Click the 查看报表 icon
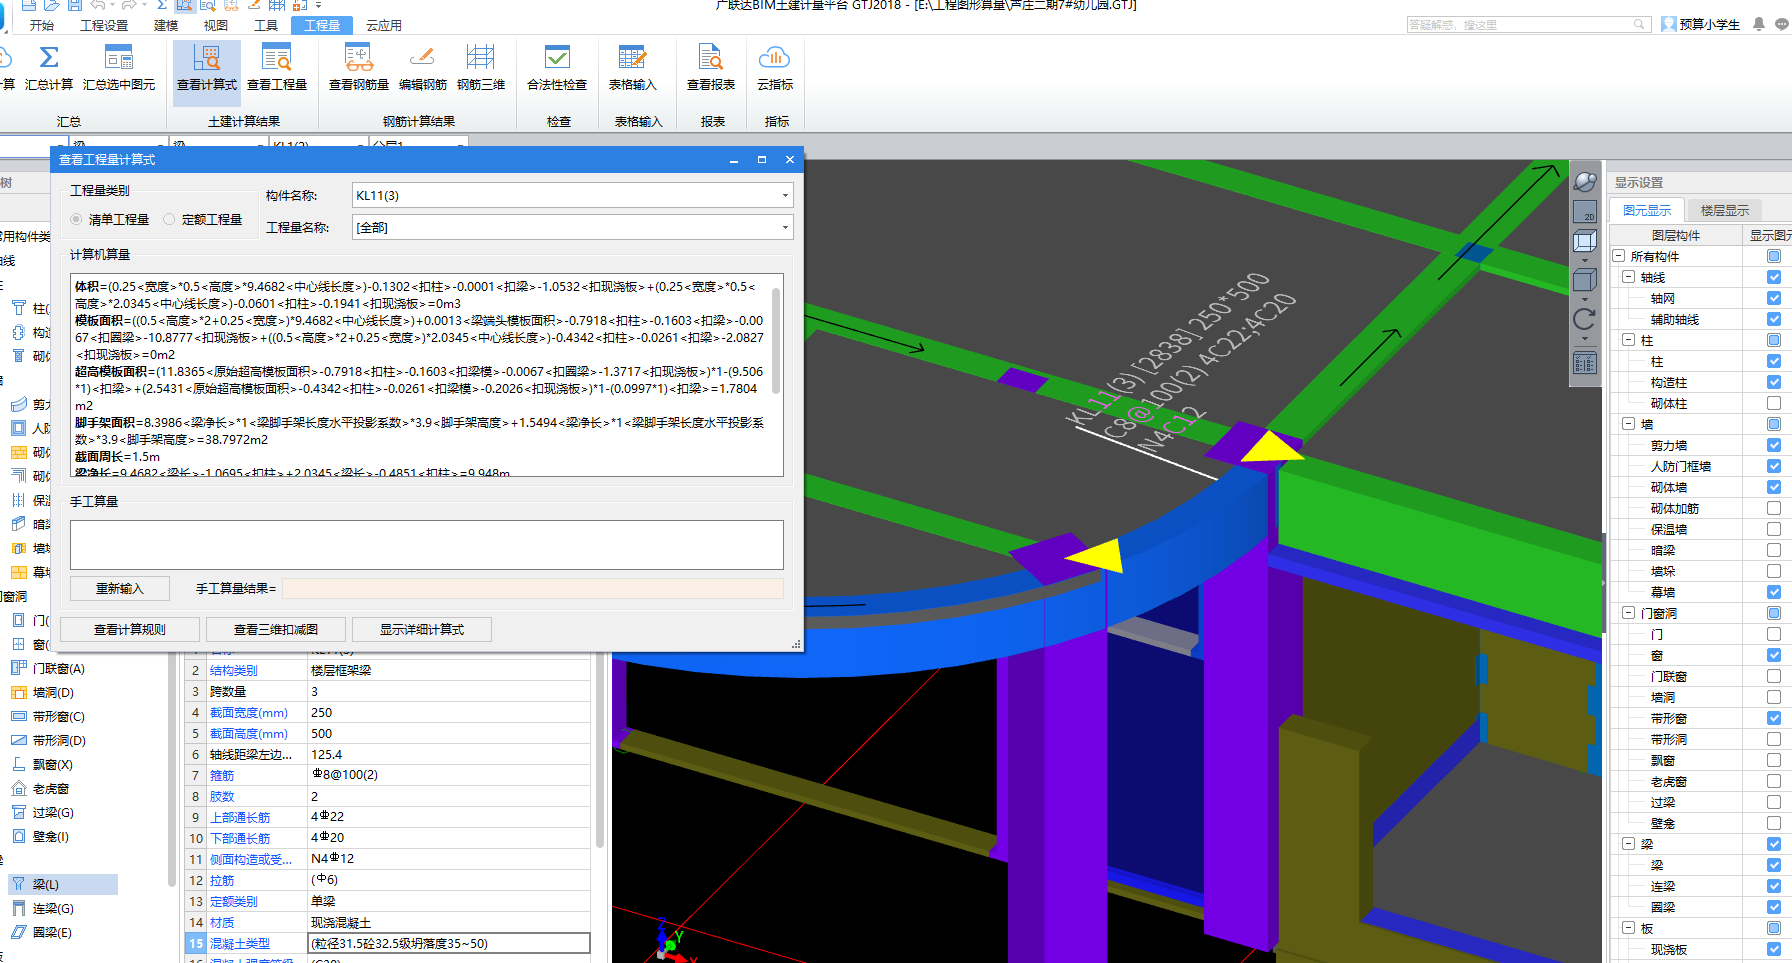Viewport: 1792px width, 963px height. 711,58
